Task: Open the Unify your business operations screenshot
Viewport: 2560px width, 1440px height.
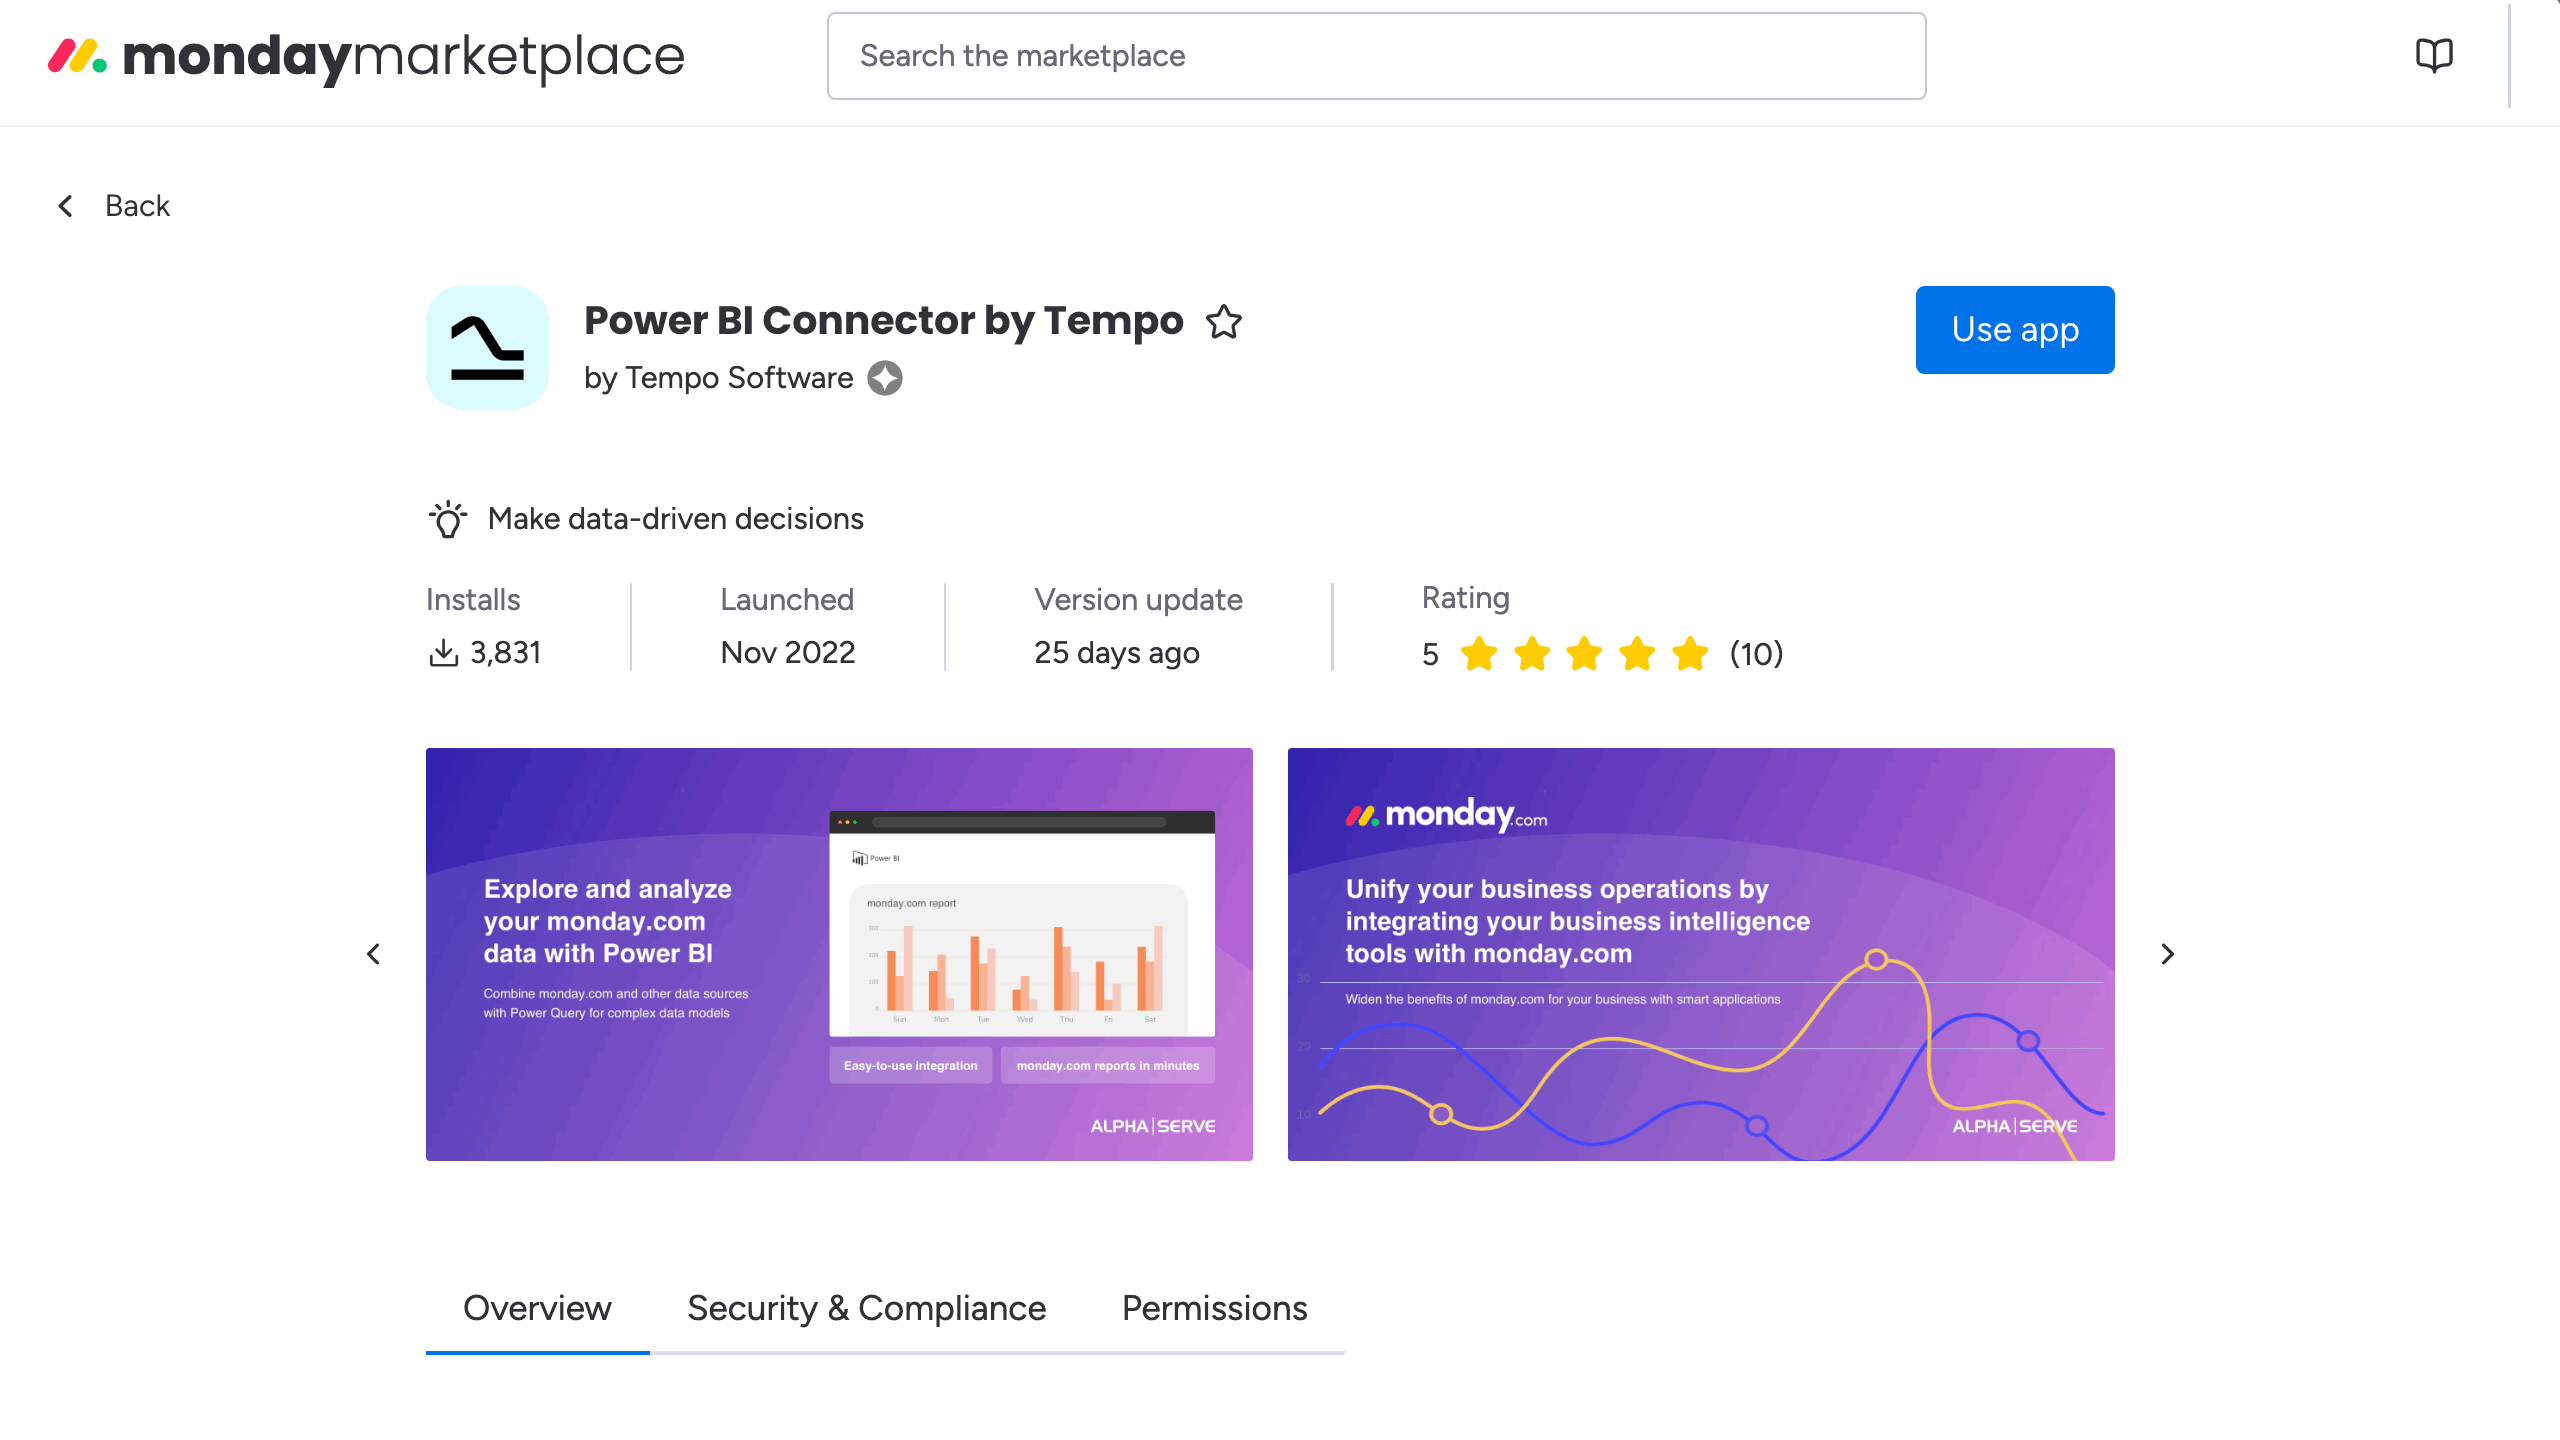Action: pos(1701,954)
